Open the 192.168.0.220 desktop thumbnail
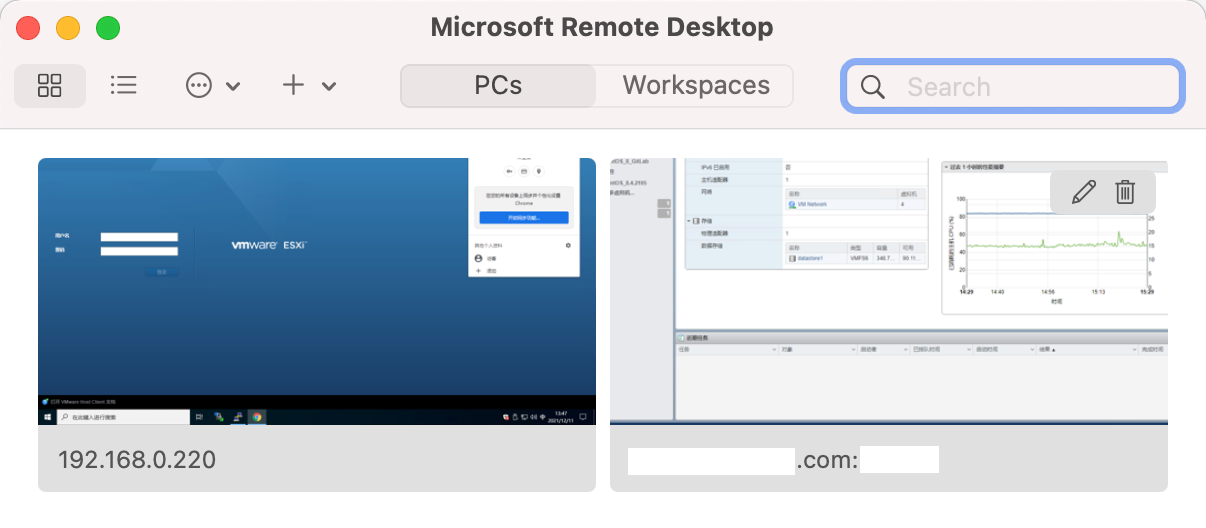Screen dimensions: 1206x528 [317, 291]
